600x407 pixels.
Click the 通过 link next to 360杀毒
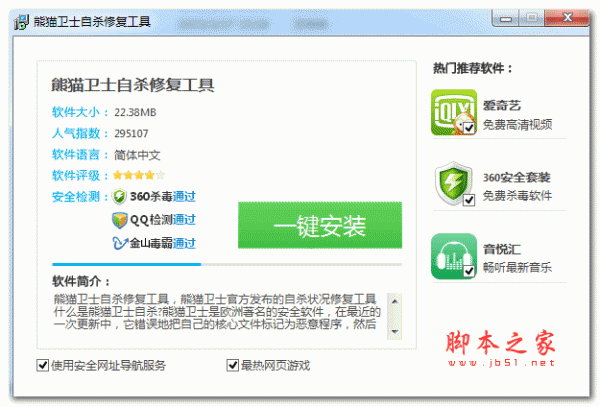coord(184,197)
